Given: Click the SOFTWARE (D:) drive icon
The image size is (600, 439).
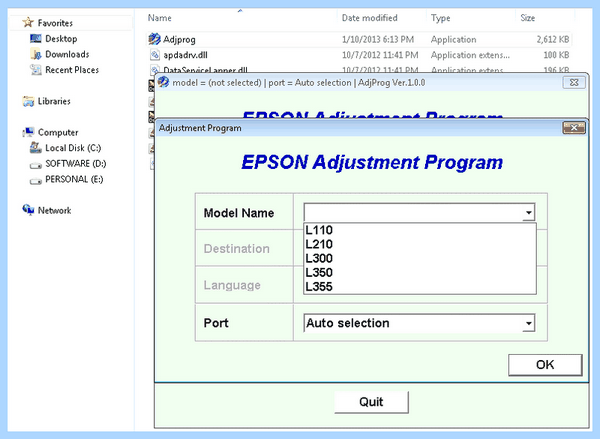Looking at the screenshot, I should [36, 165].
